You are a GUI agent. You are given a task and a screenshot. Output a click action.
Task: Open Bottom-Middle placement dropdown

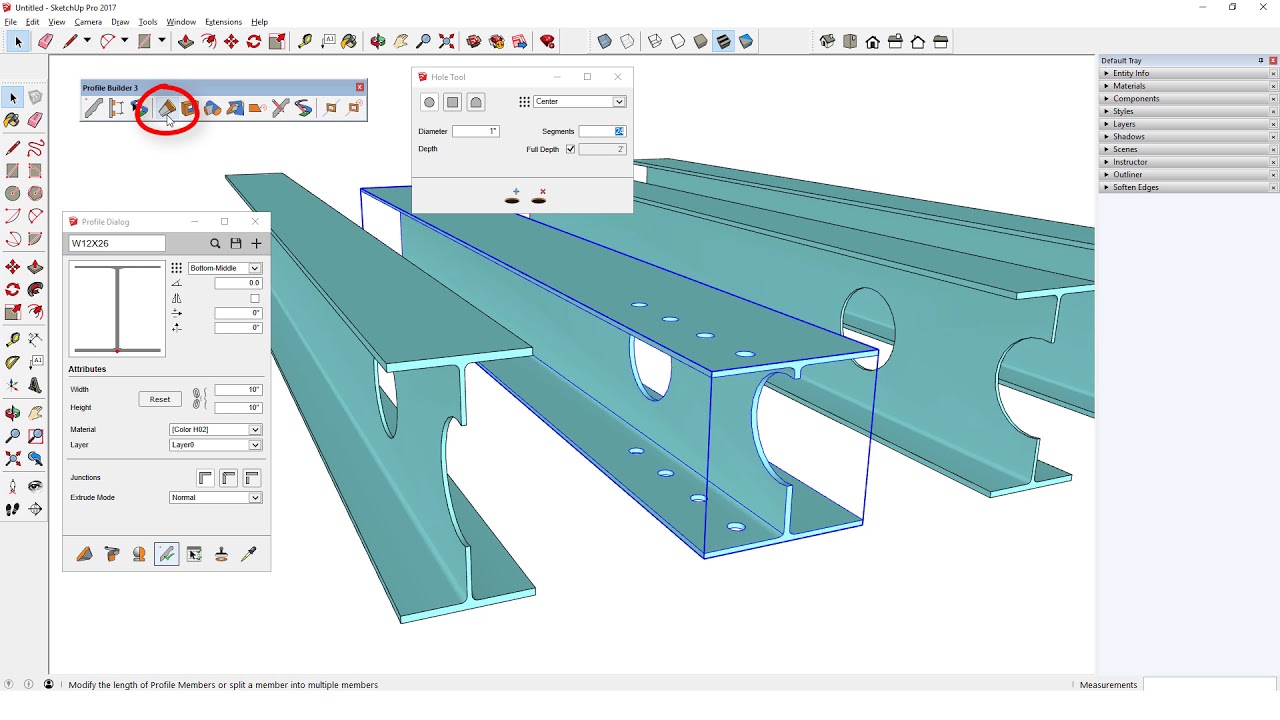(225, 268)
